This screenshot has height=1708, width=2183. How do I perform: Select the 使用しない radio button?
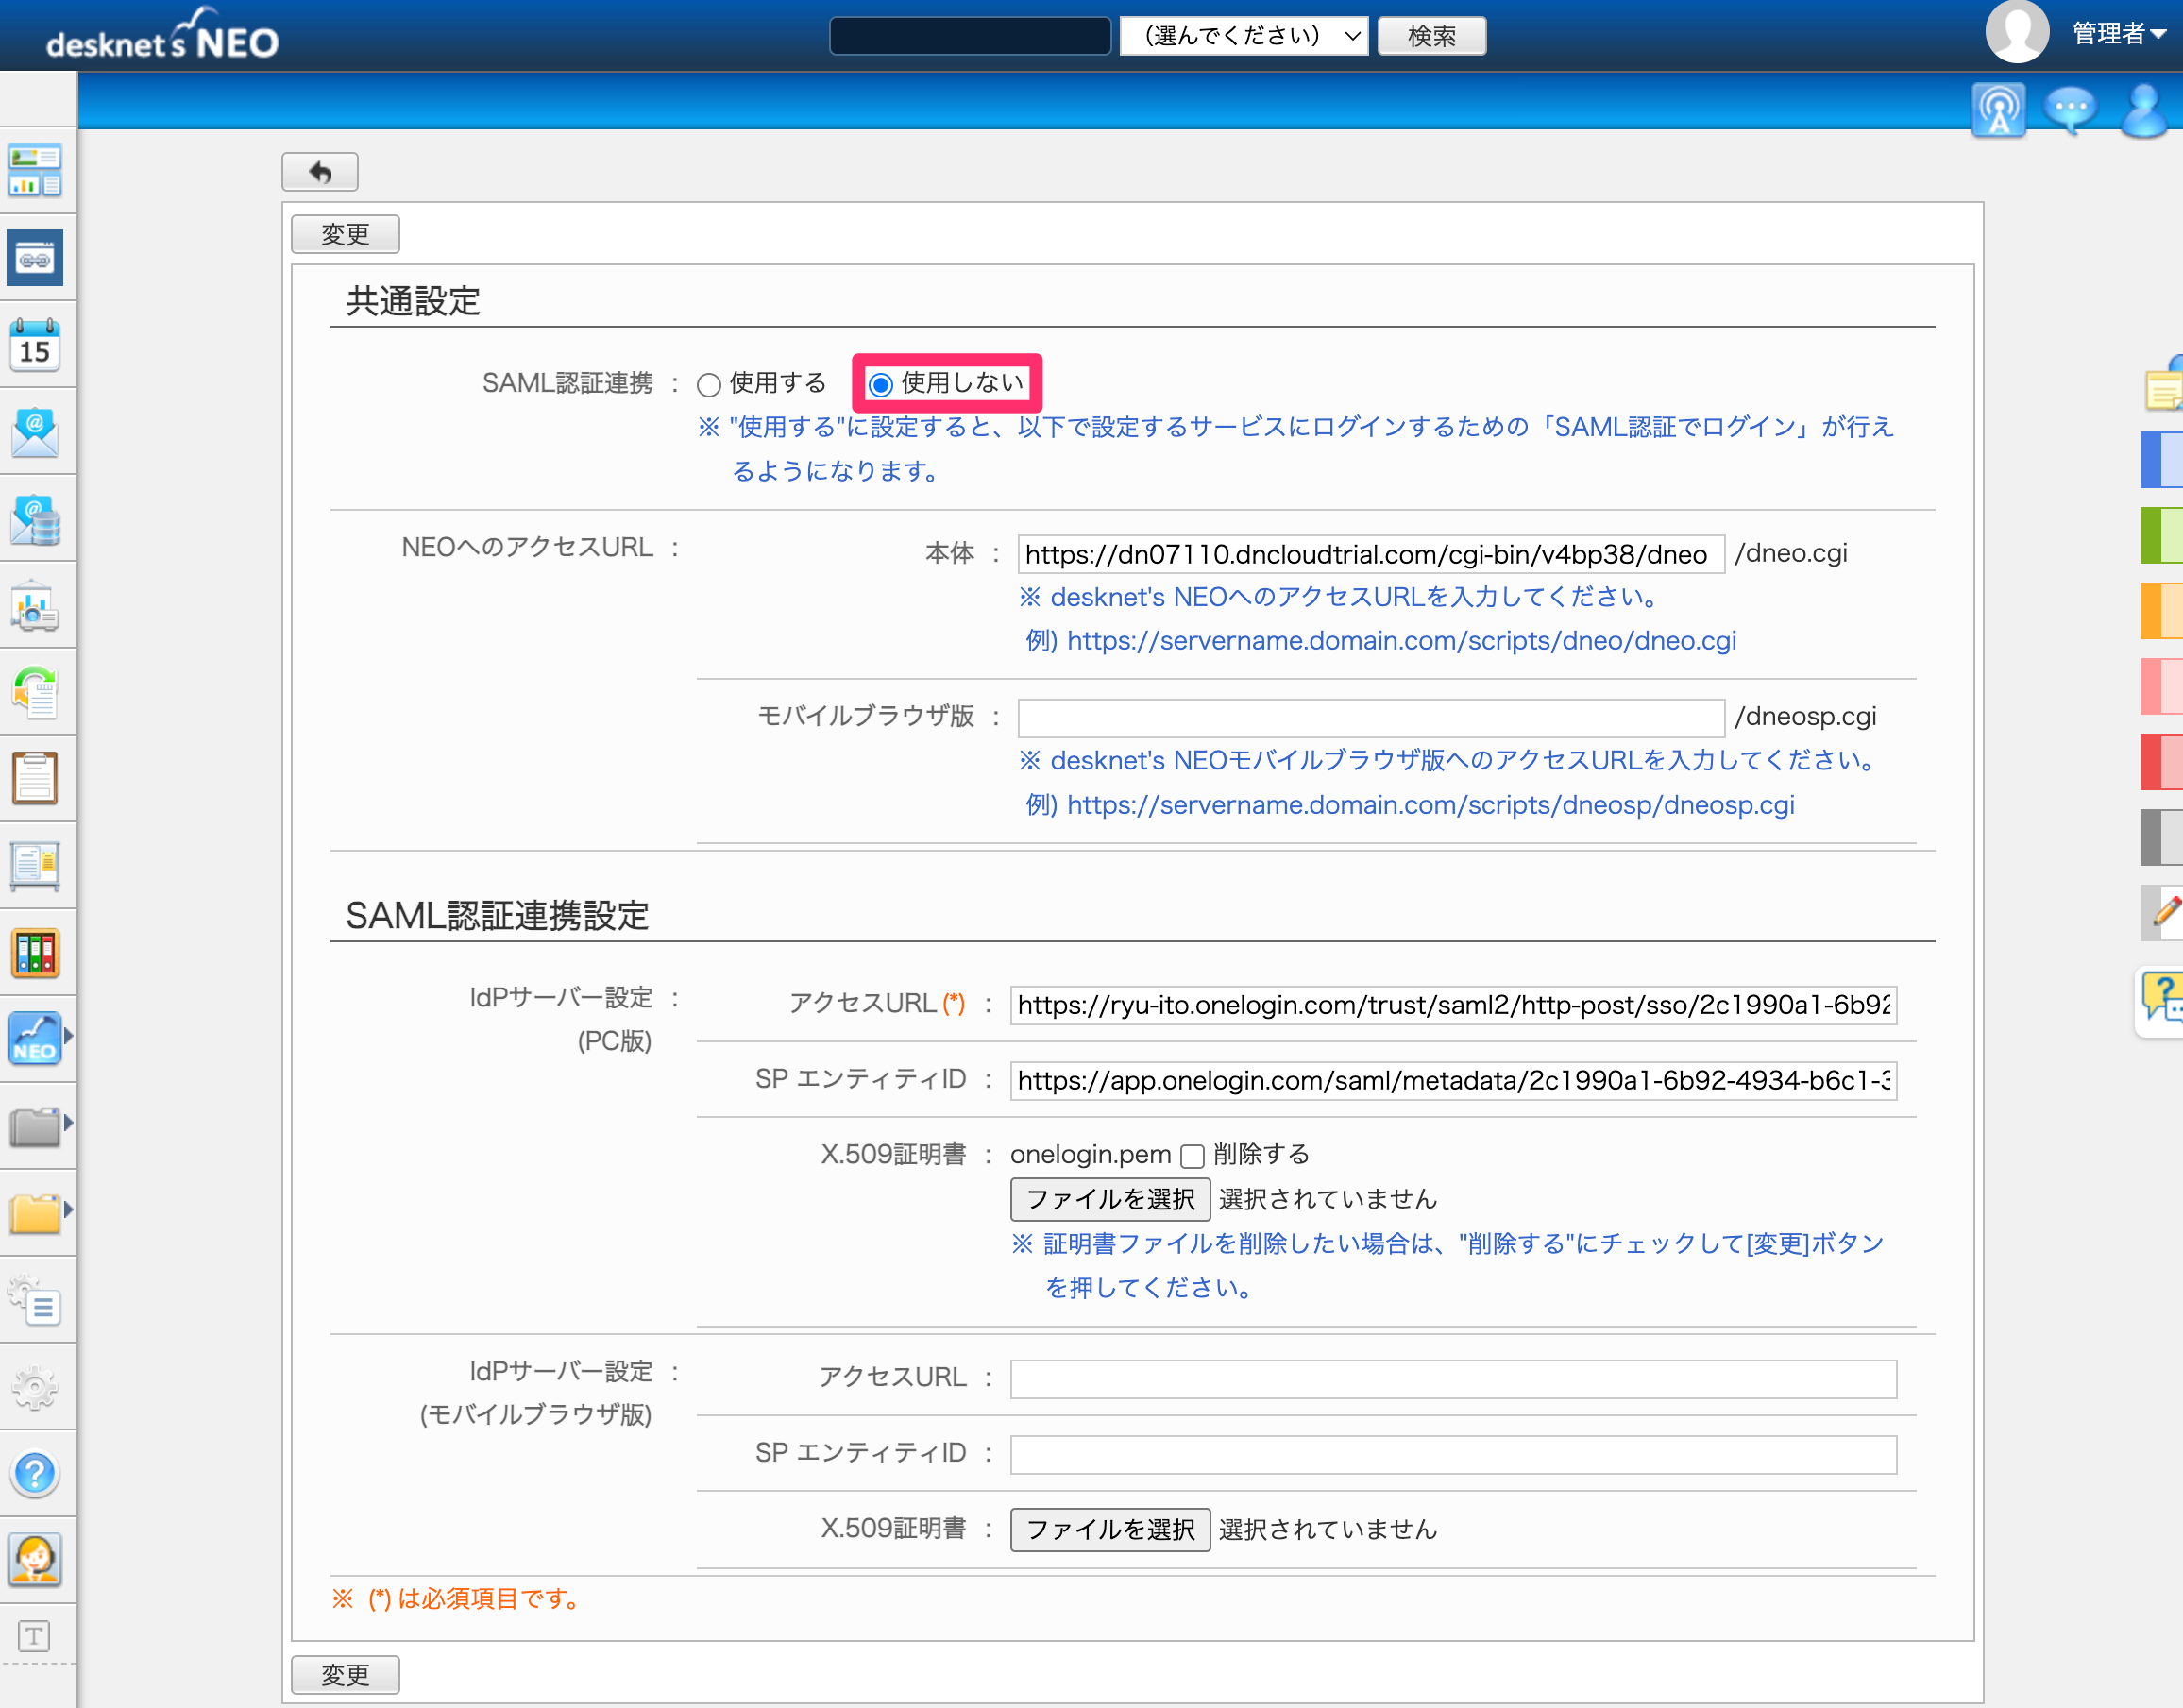880,384
